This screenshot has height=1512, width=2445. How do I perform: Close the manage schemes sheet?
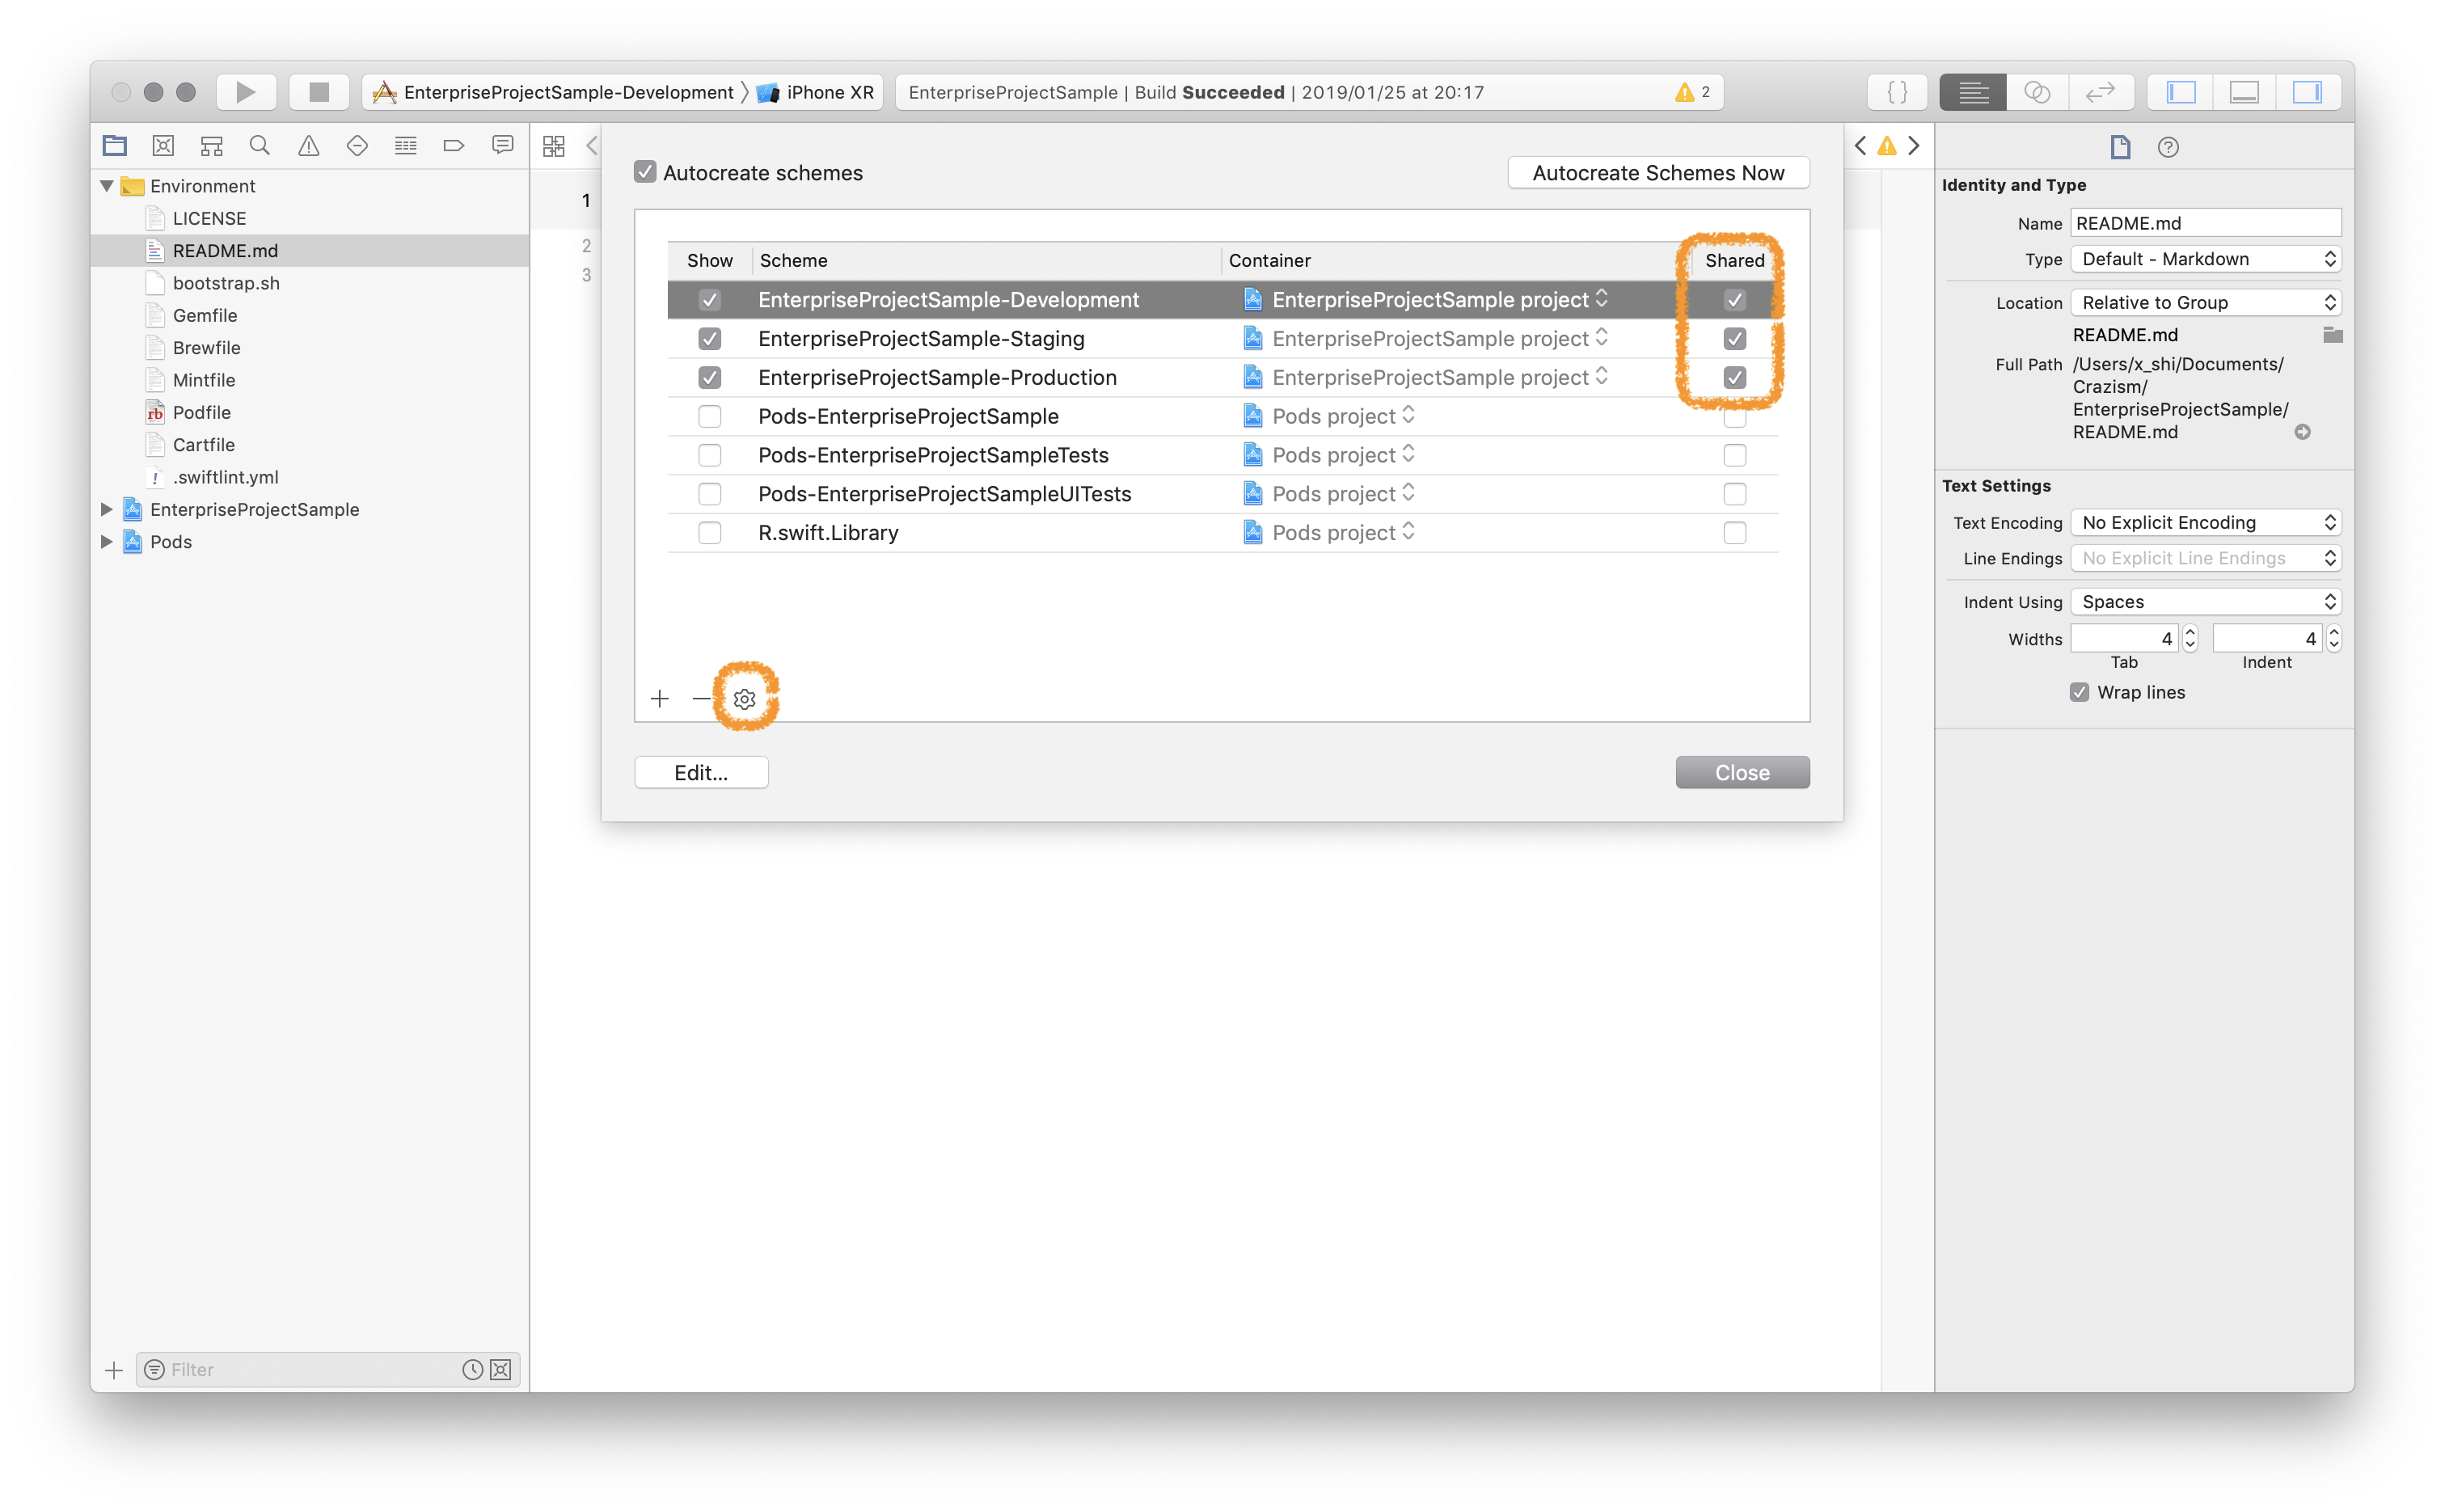[x=1742, y=772]
